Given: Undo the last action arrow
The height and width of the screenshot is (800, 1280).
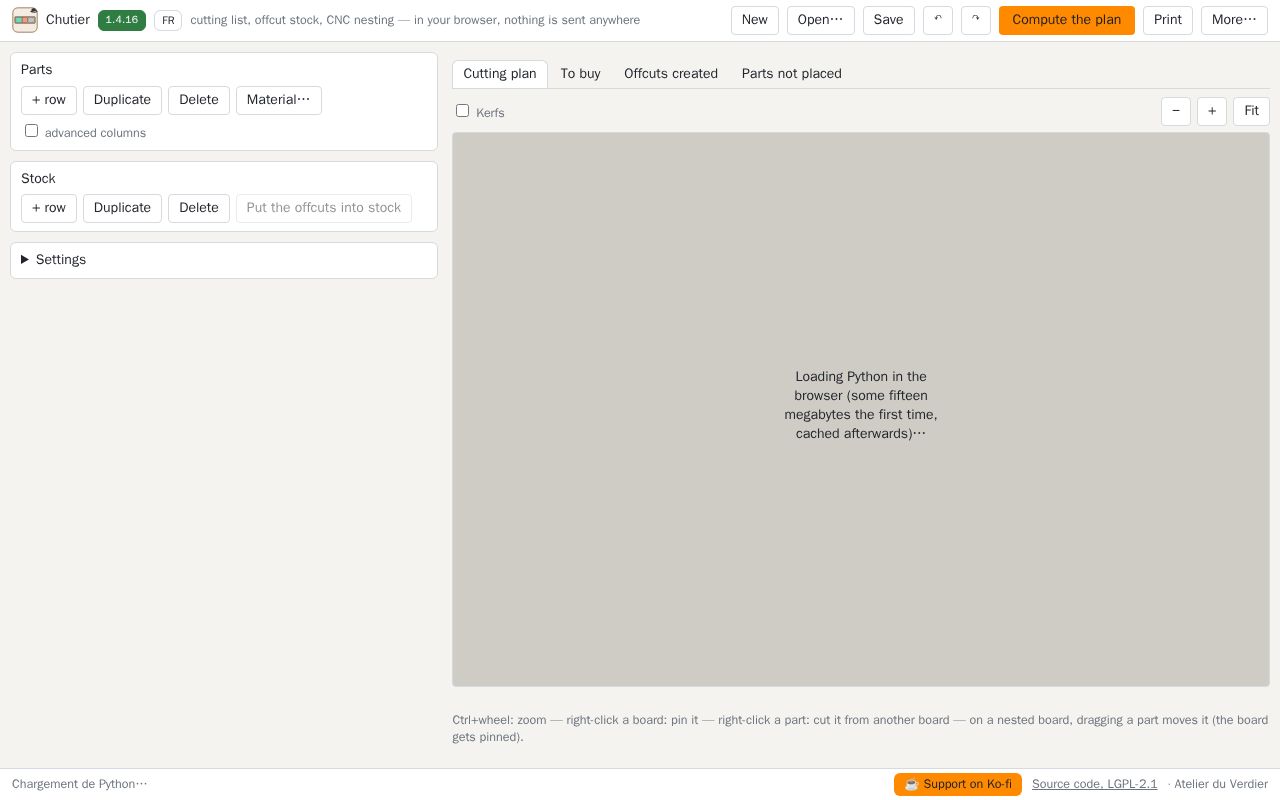Looking at the screenshot, I should coord(938,20).
